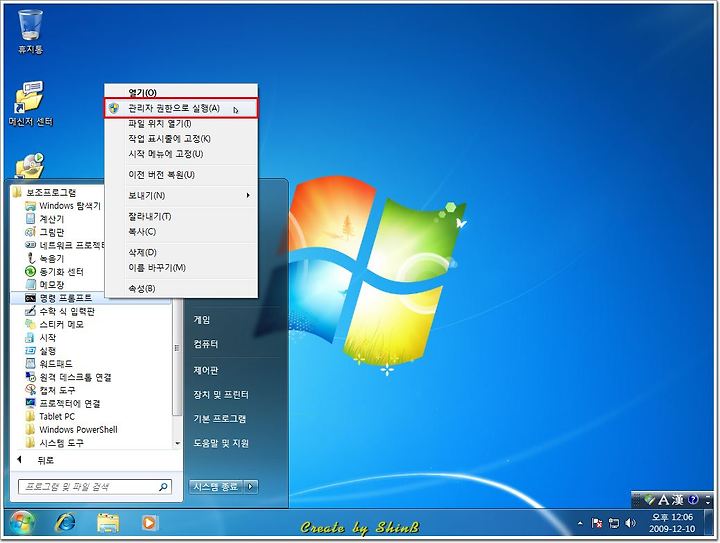Click the 시스템 종료 shutdown button
The width and height of the screenshot is (720, 543).
pos(216,487)
